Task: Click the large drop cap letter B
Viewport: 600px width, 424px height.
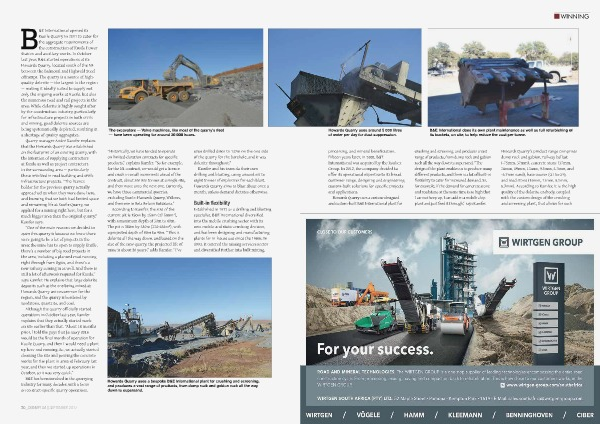Action: 29,39
